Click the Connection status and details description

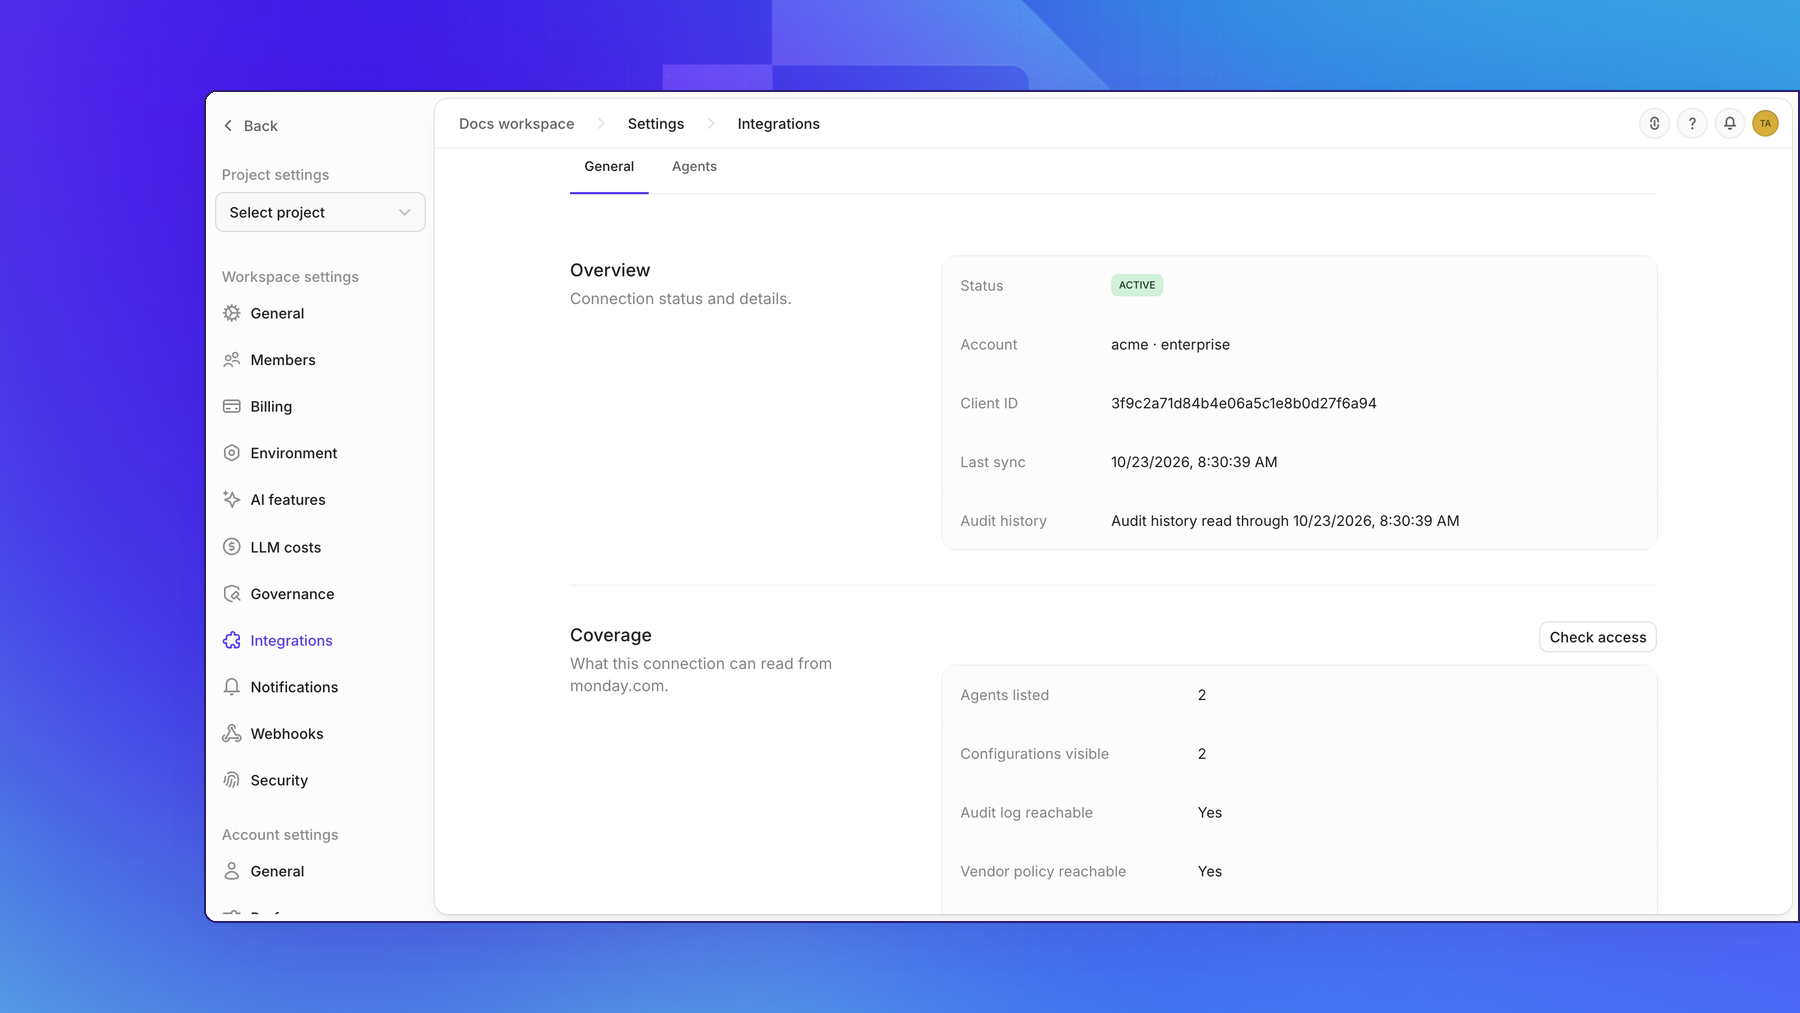click(680, 299)
